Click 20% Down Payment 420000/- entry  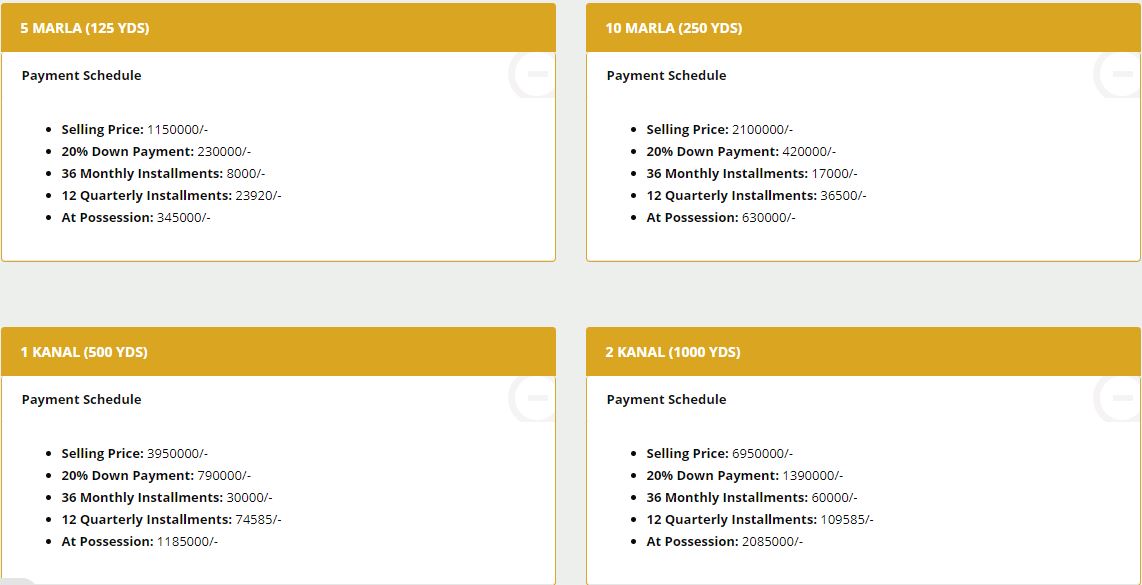point(741,152)
